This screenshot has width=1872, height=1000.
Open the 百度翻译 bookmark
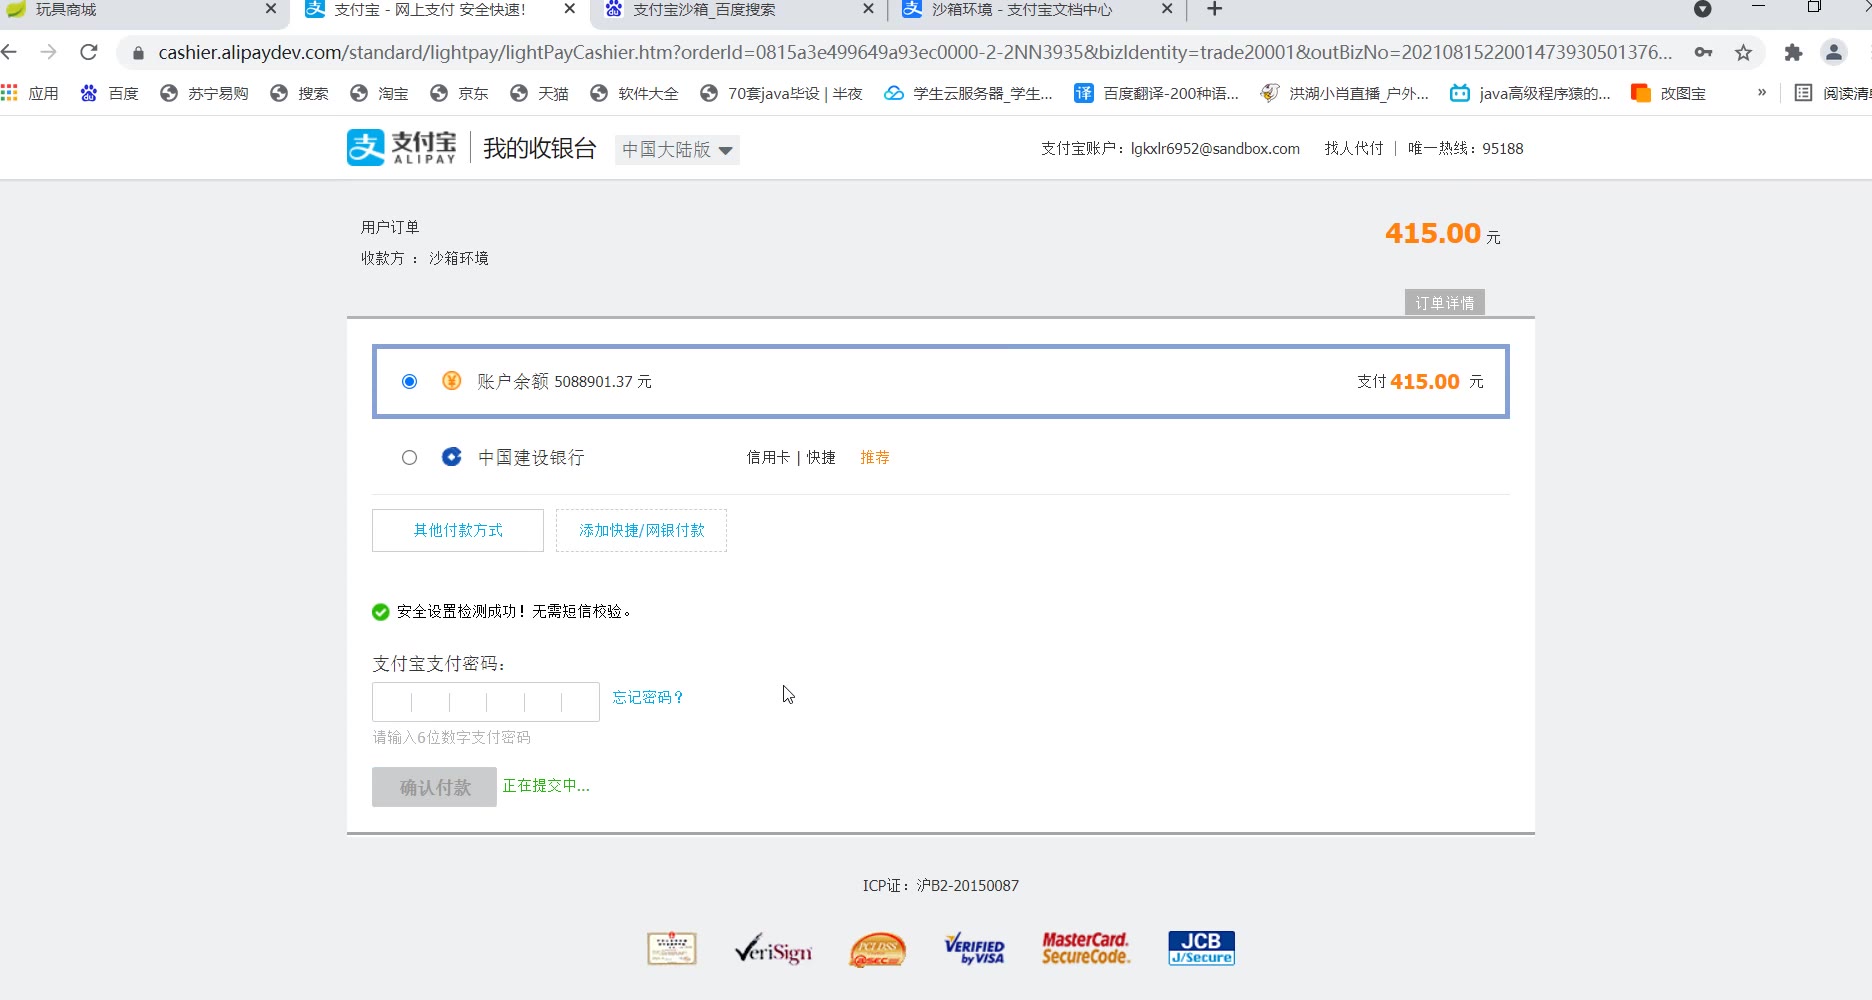point(1156,93)
